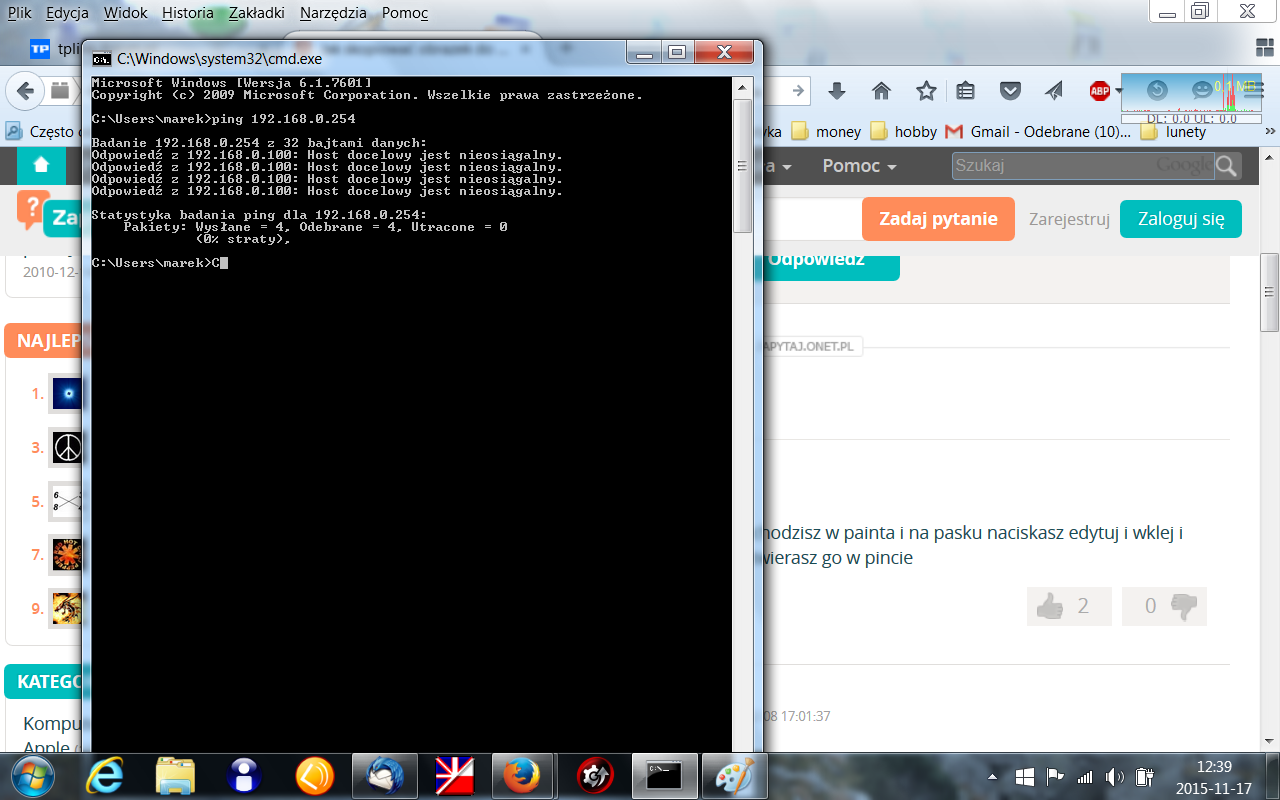Viewport: 1280px width, 800px height.
Task: Click the Firefox Downloads arrow icon
Action: (x=837, y=91)
